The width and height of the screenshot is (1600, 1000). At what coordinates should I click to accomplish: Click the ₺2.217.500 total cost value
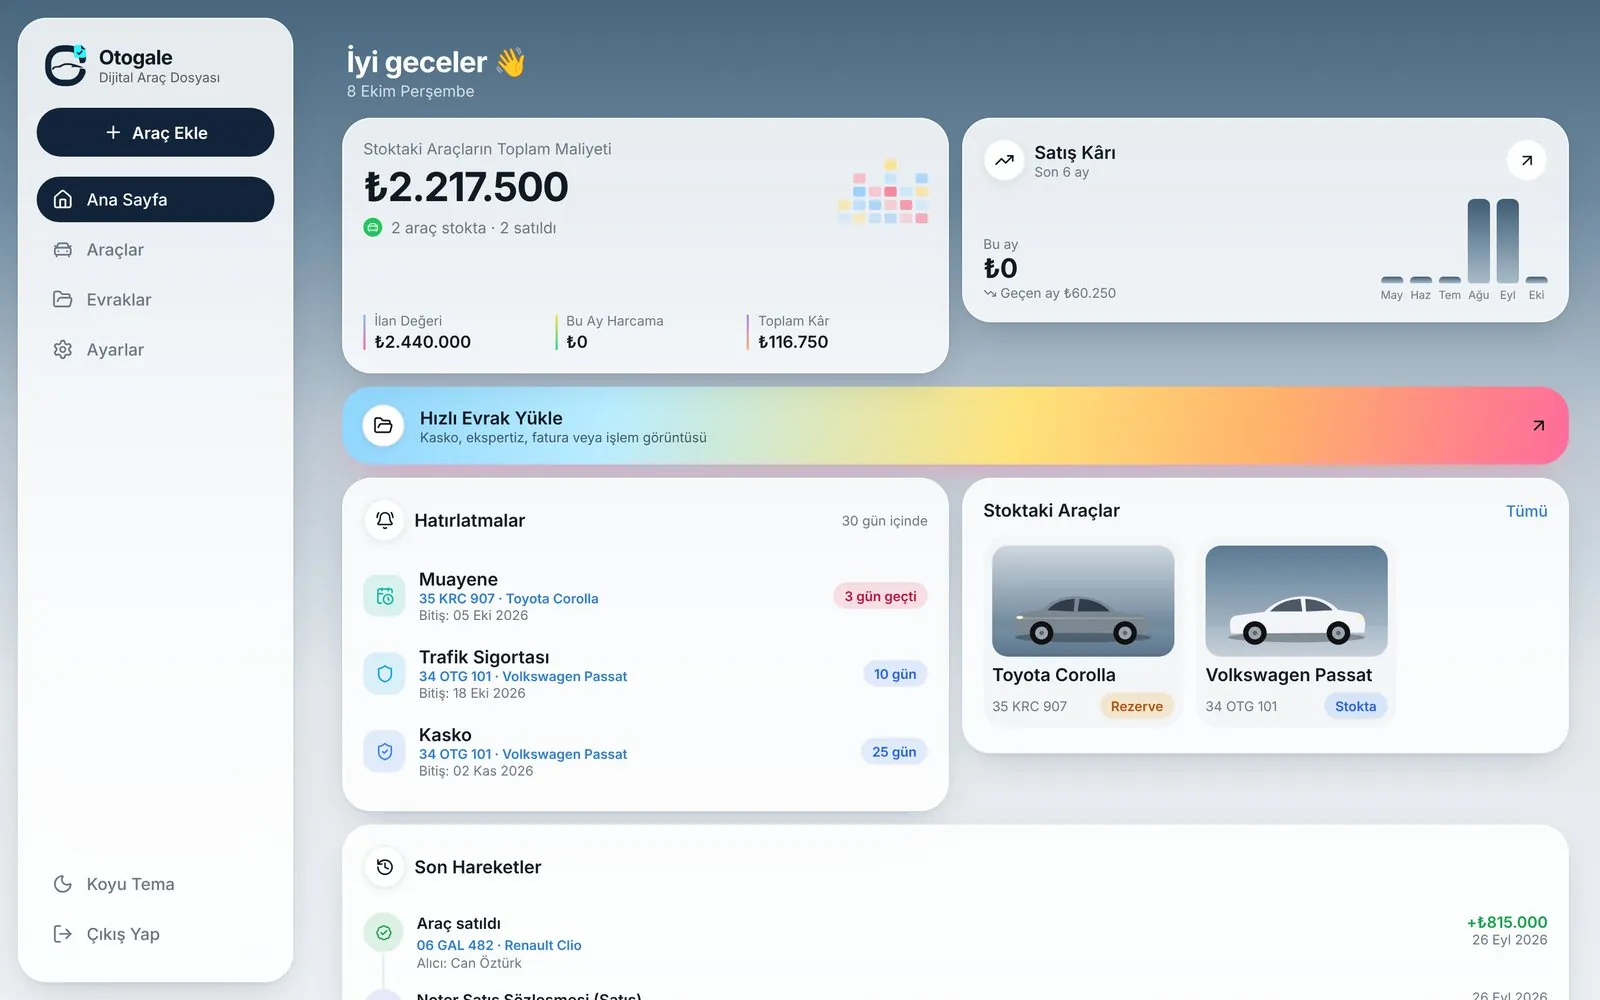466,187
